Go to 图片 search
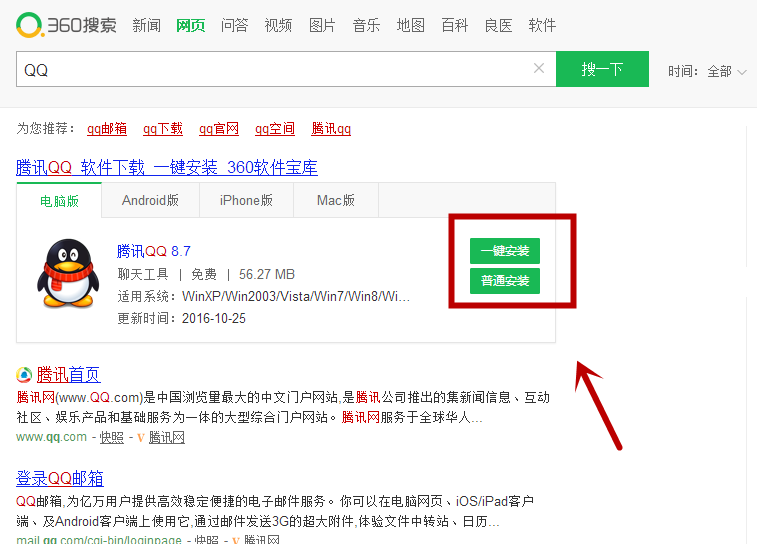Viewport: 757px width, 544px height. pos(322,25)
